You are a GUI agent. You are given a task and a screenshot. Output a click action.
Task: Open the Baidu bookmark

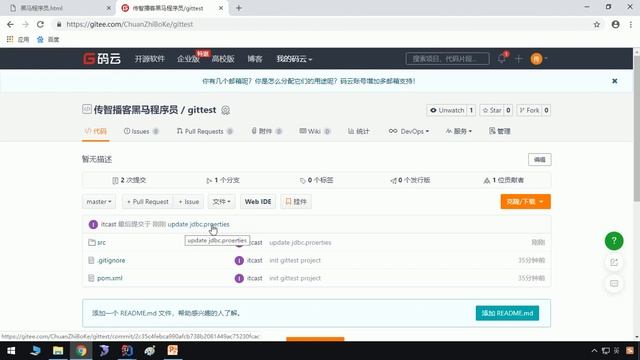(48, 40)
